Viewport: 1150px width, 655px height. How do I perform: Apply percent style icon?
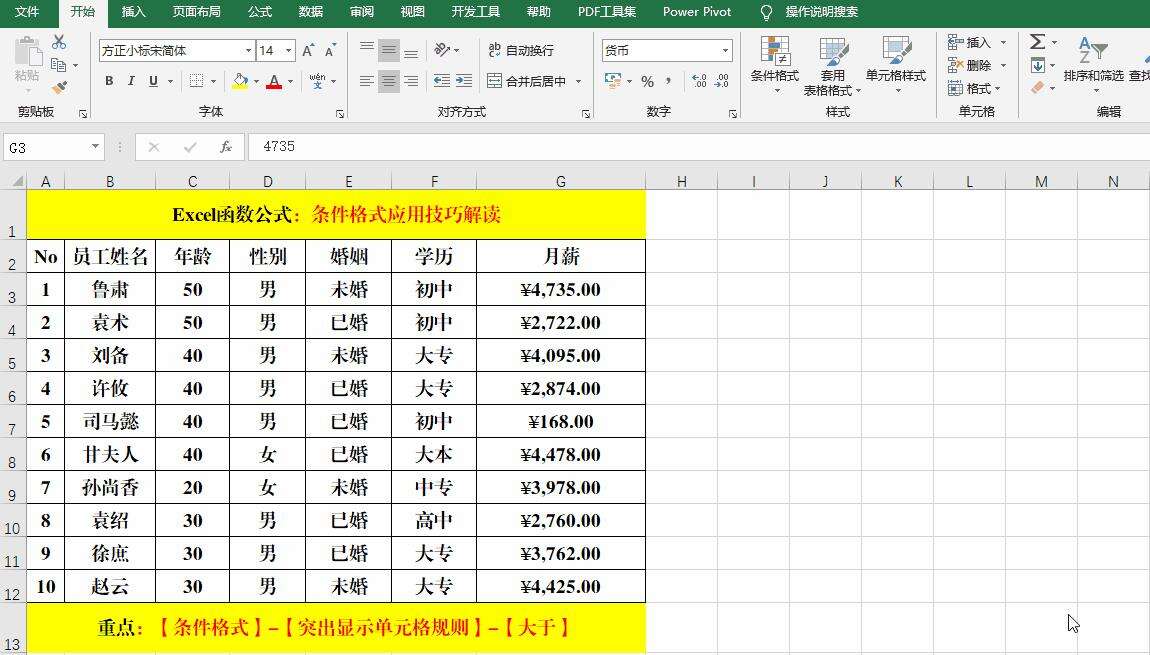(x=648, y=81)
